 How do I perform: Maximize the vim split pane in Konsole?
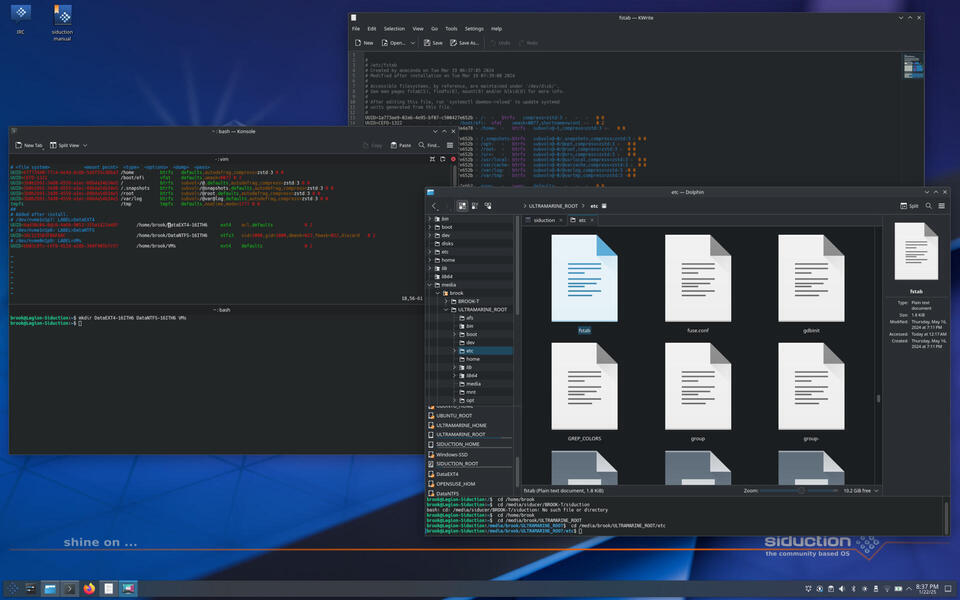(x=432, y=159)
